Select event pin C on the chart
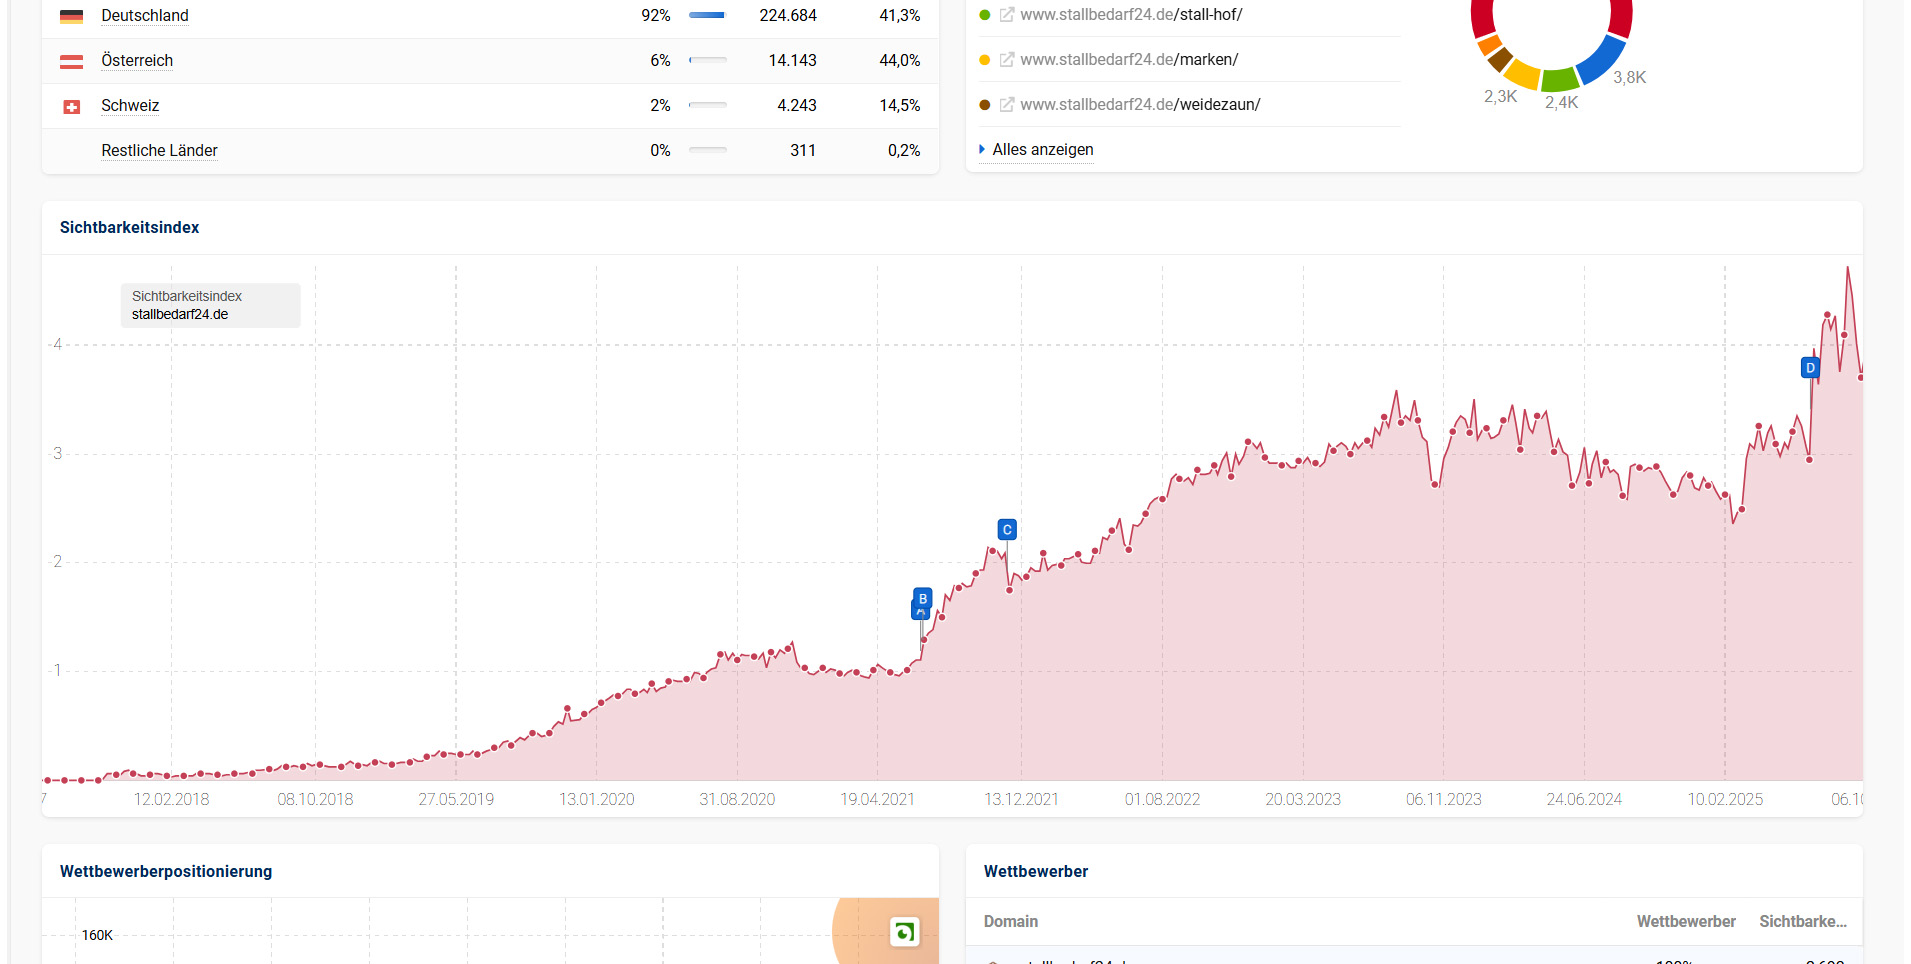Screen dimensions: 1911x964 1007,530
